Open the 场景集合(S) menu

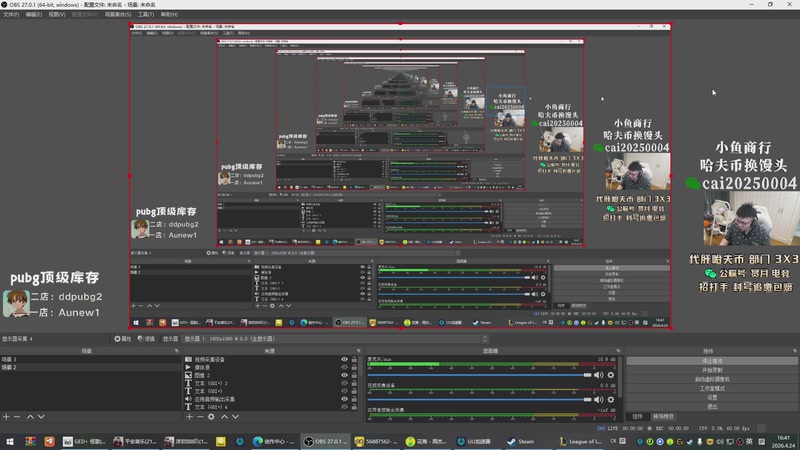(118, 15)
